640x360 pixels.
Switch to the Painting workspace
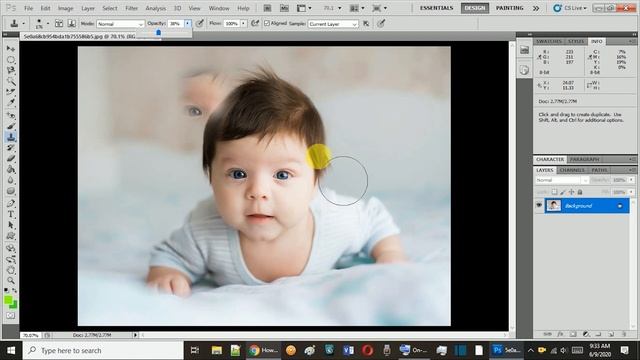(x=509, y=8)
